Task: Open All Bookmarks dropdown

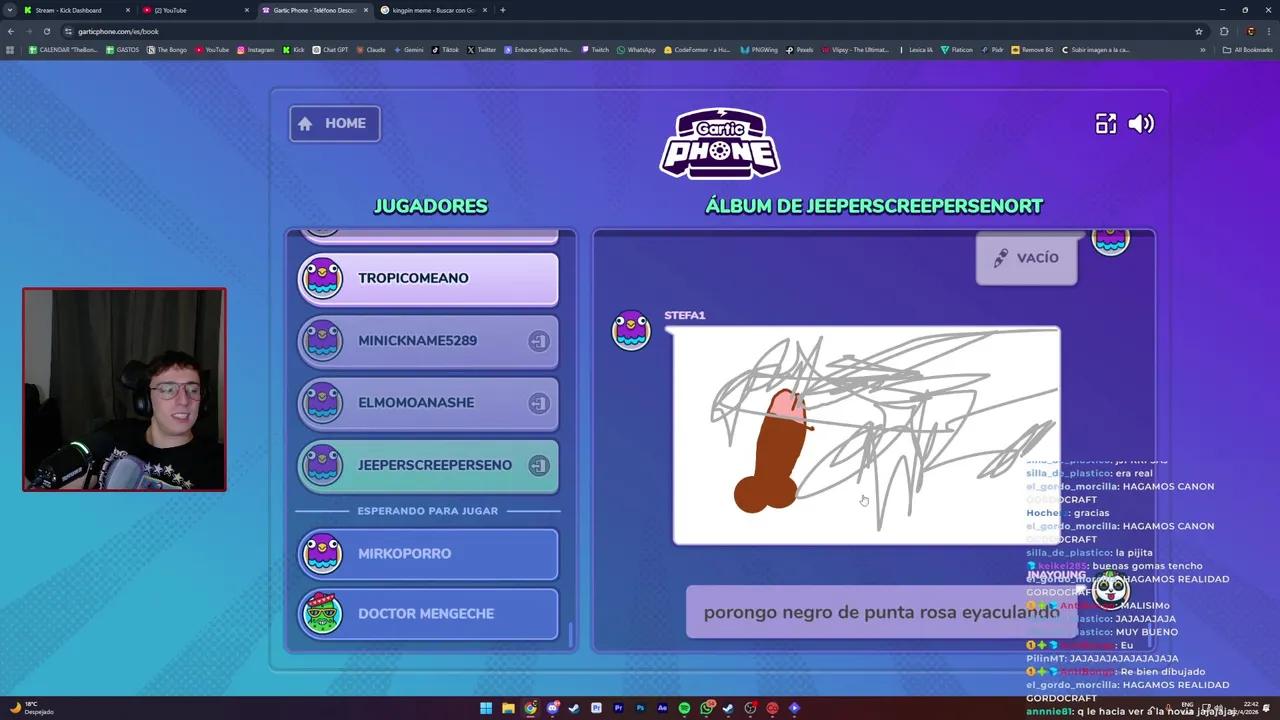Action: [1247, 49]
